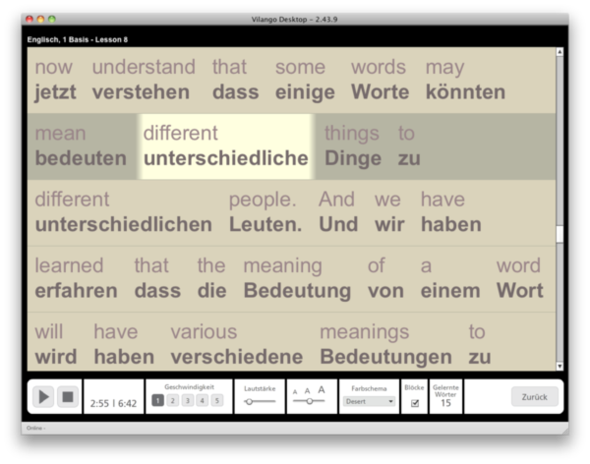590x464 pixels.
Task: Click the word 'verstehen'
Action: 141,92
